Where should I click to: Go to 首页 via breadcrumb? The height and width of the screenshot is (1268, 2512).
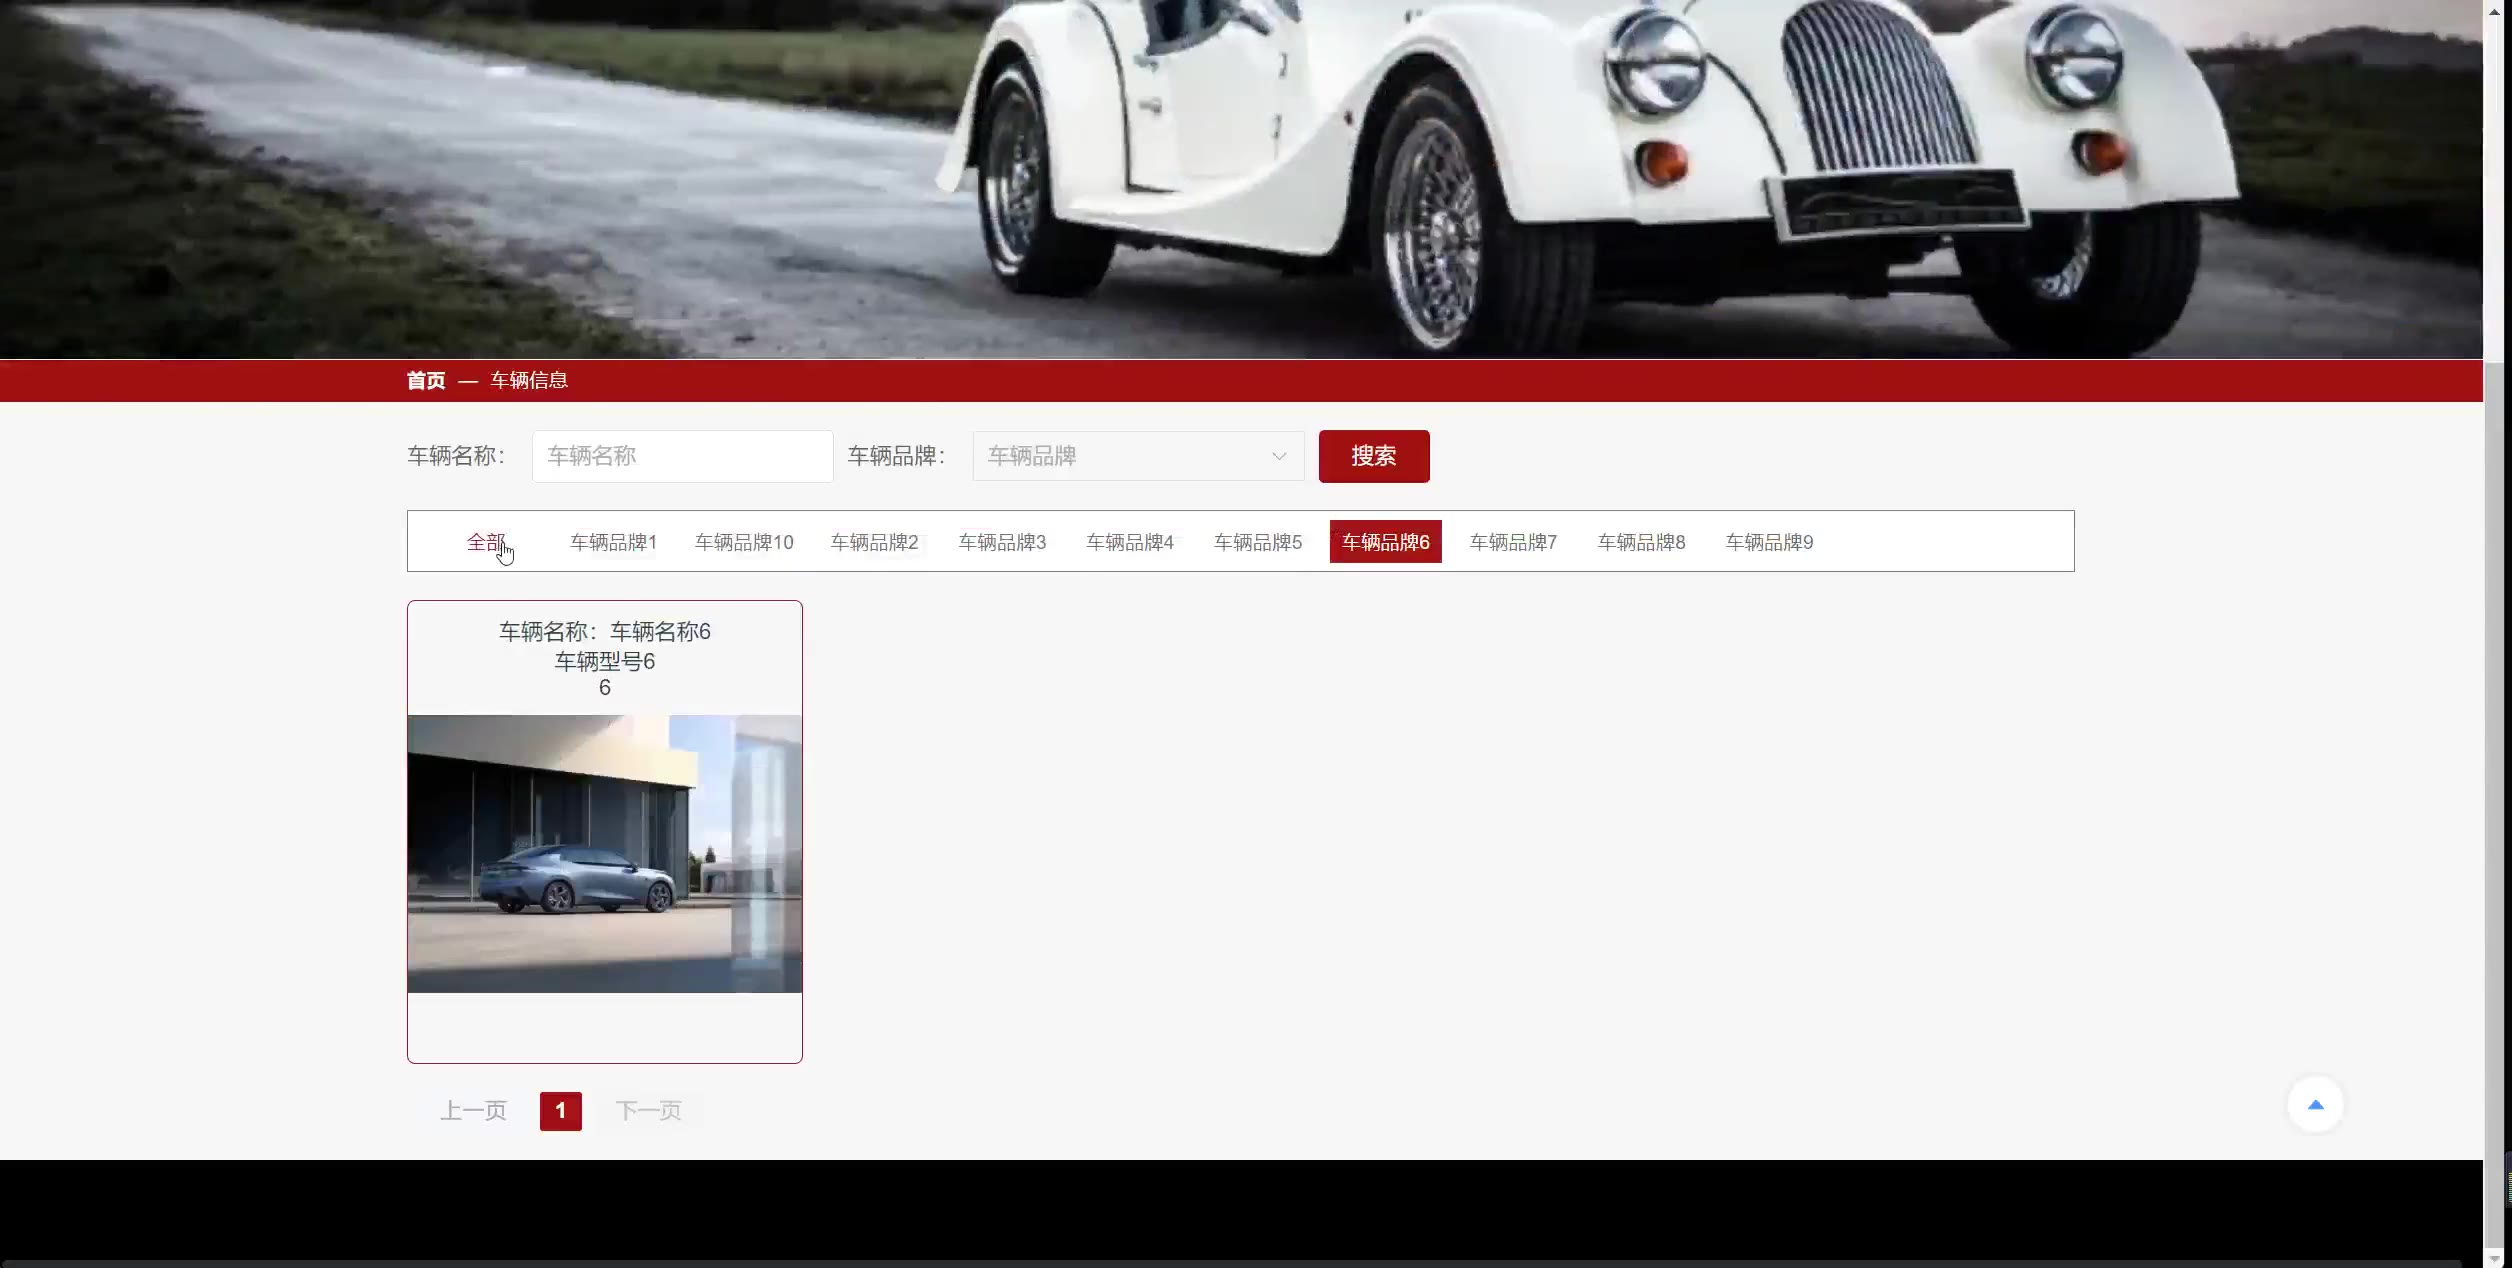426,380
